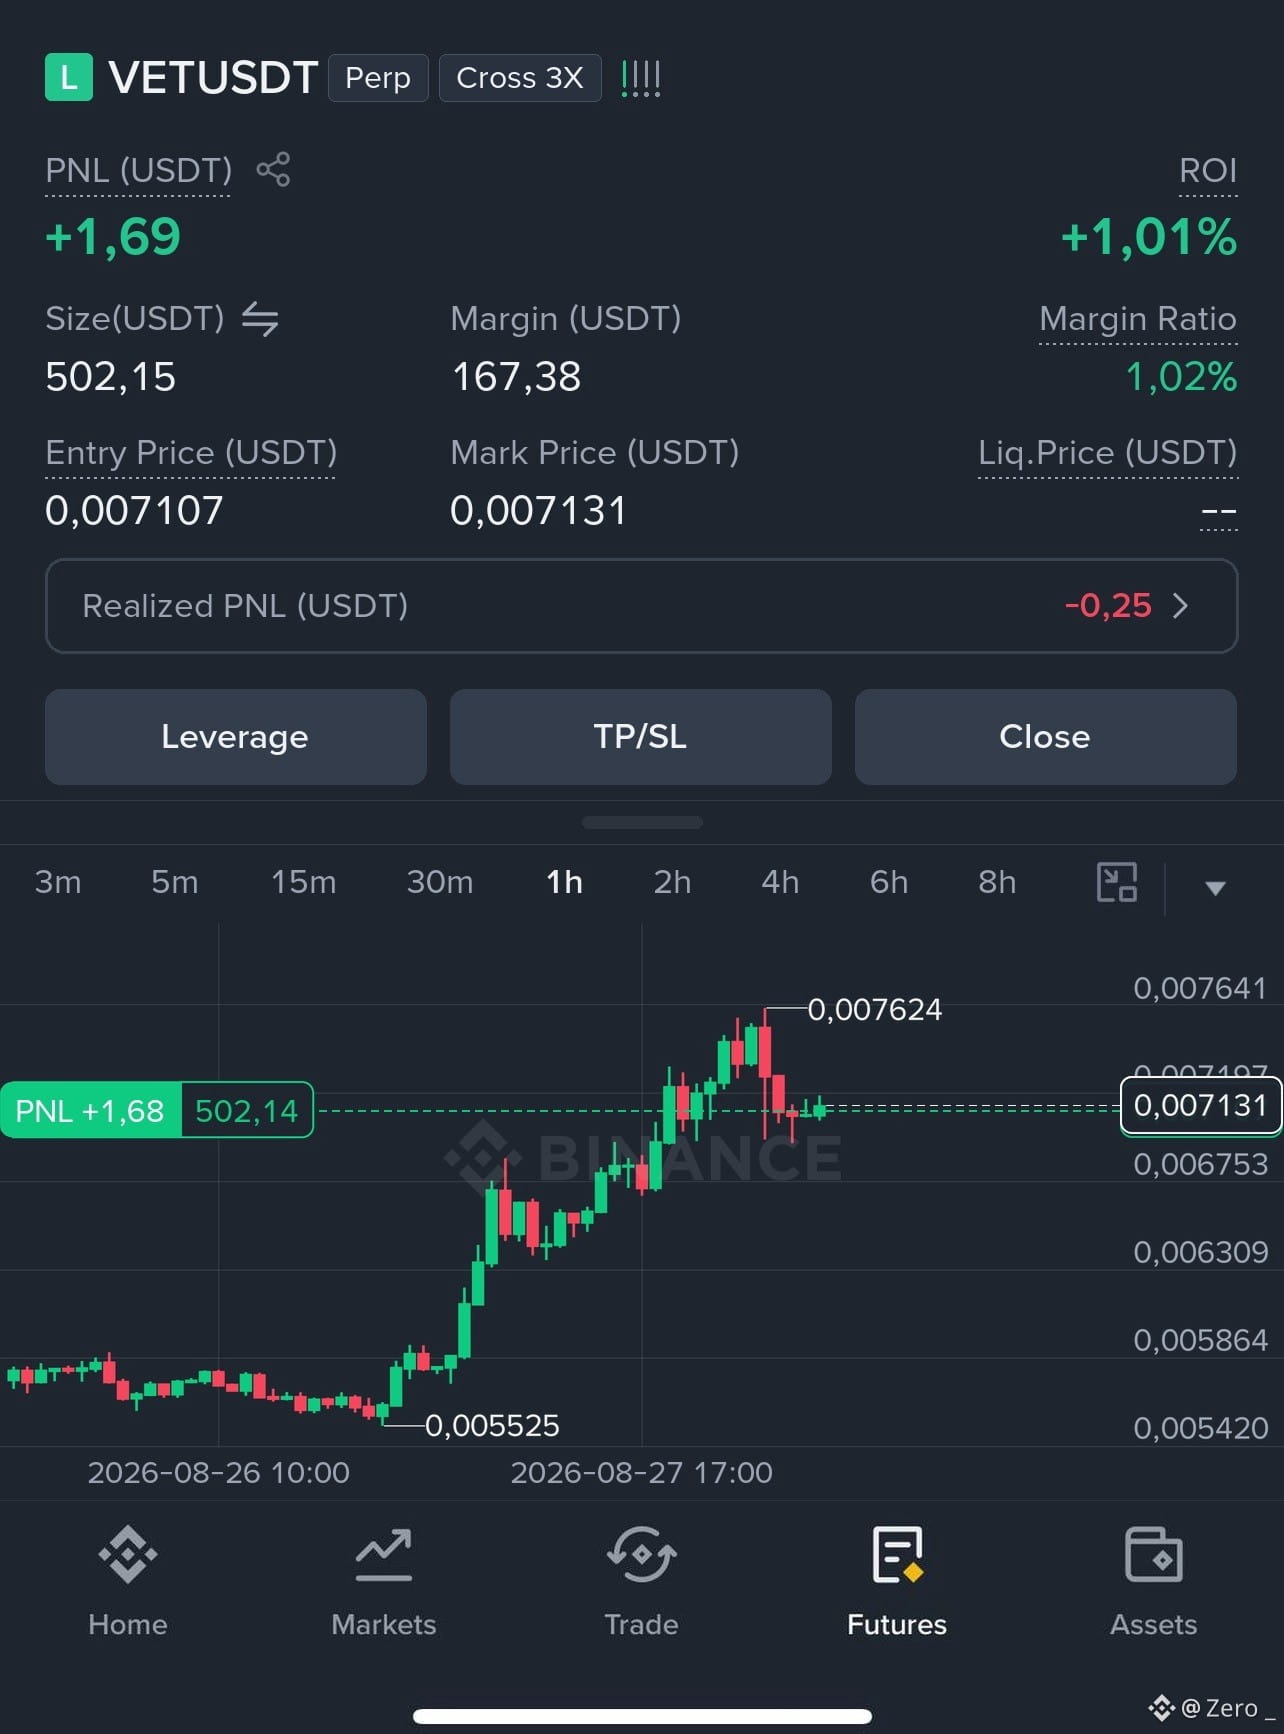Tap the position panel drag handle
Screen dimensions: 1284x1734
642,823
